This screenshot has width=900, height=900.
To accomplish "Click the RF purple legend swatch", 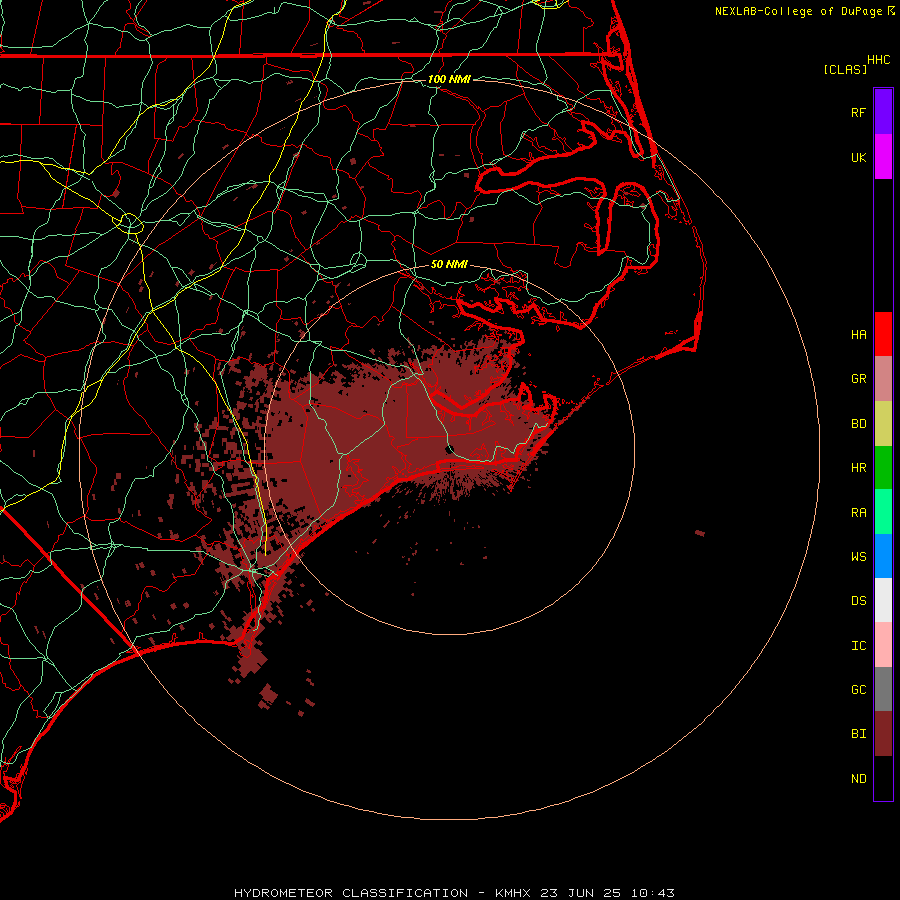I will [x=883, y=112].
